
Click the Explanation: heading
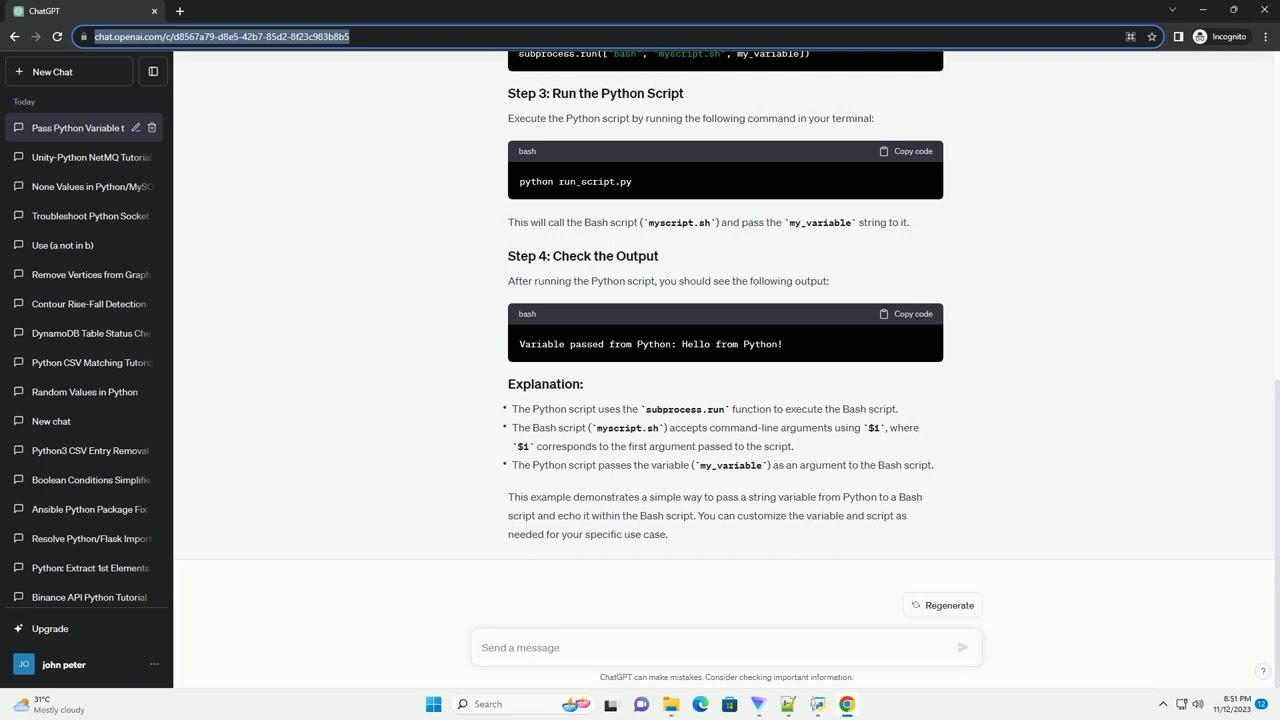click(x=545, y=384)
